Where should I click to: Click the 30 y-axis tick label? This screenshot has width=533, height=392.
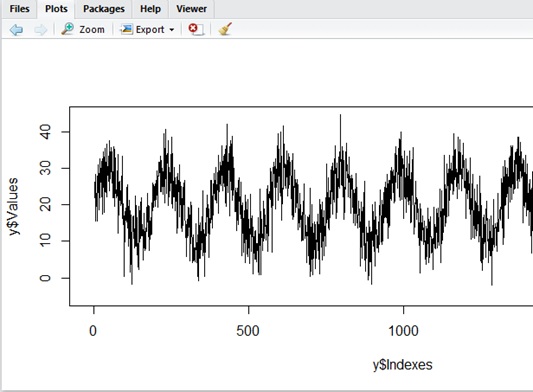[45, 168]
